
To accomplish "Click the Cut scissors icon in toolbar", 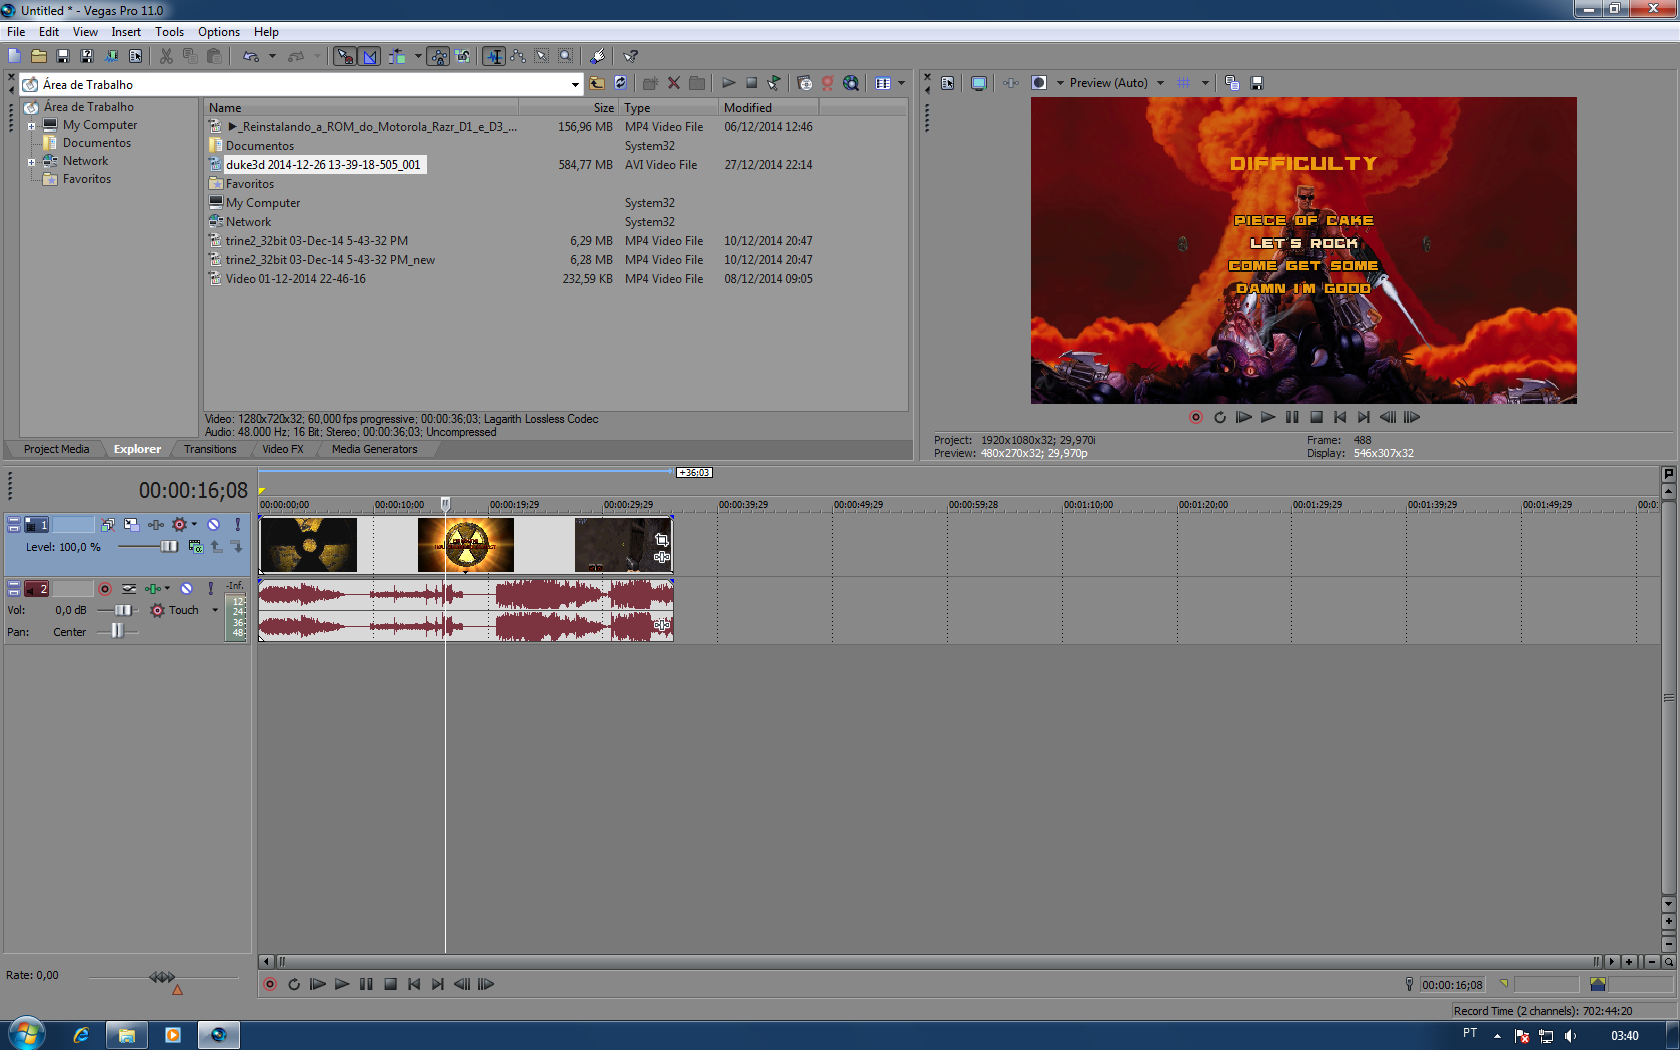I will [x=166, y=56].
